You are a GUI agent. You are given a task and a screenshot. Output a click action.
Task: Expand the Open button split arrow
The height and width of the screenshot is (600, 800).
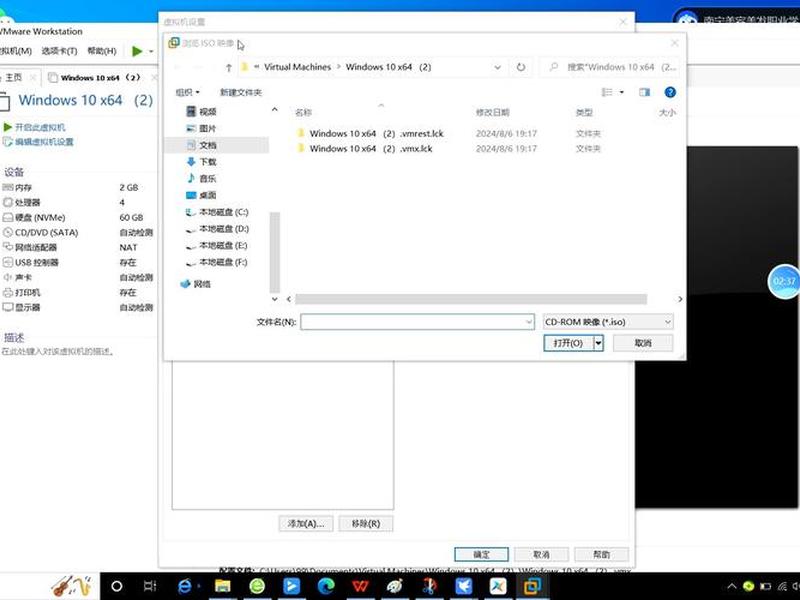tap(598, 343)
